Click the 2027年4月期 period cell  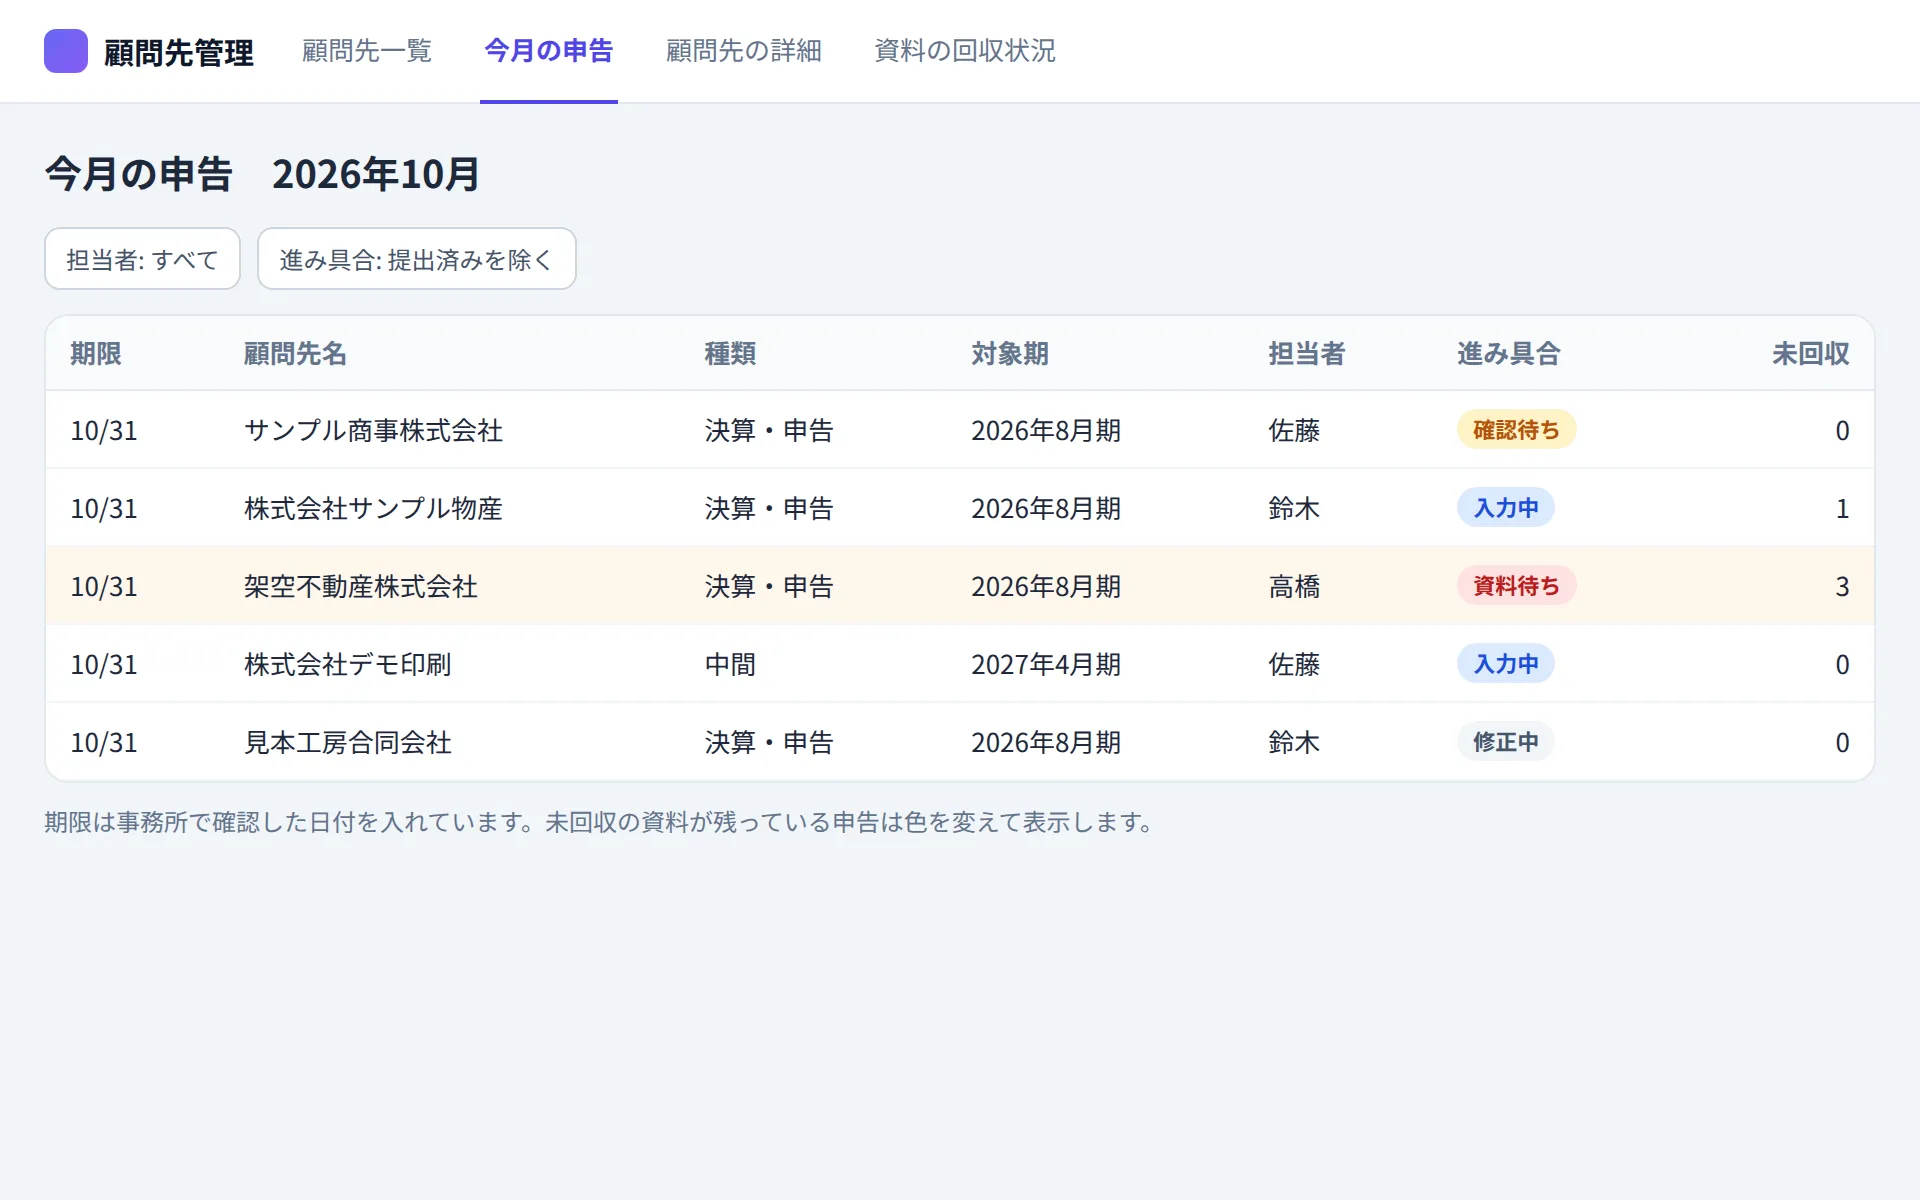(x=1046, y=665)
